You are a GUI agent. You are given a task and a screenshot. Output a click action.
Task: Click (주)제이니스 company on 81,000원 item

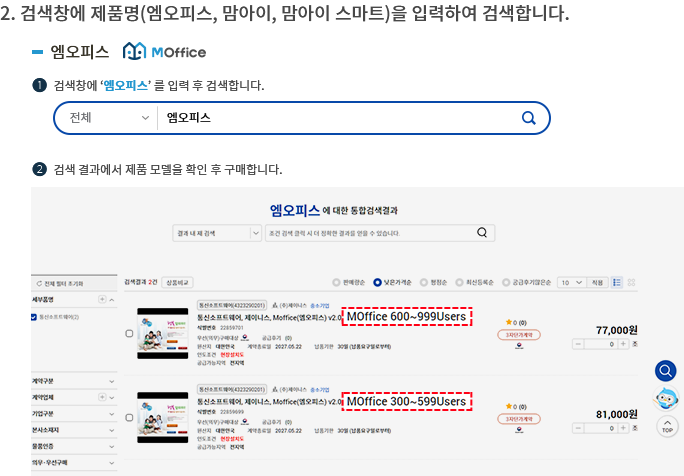click(293, 390)
